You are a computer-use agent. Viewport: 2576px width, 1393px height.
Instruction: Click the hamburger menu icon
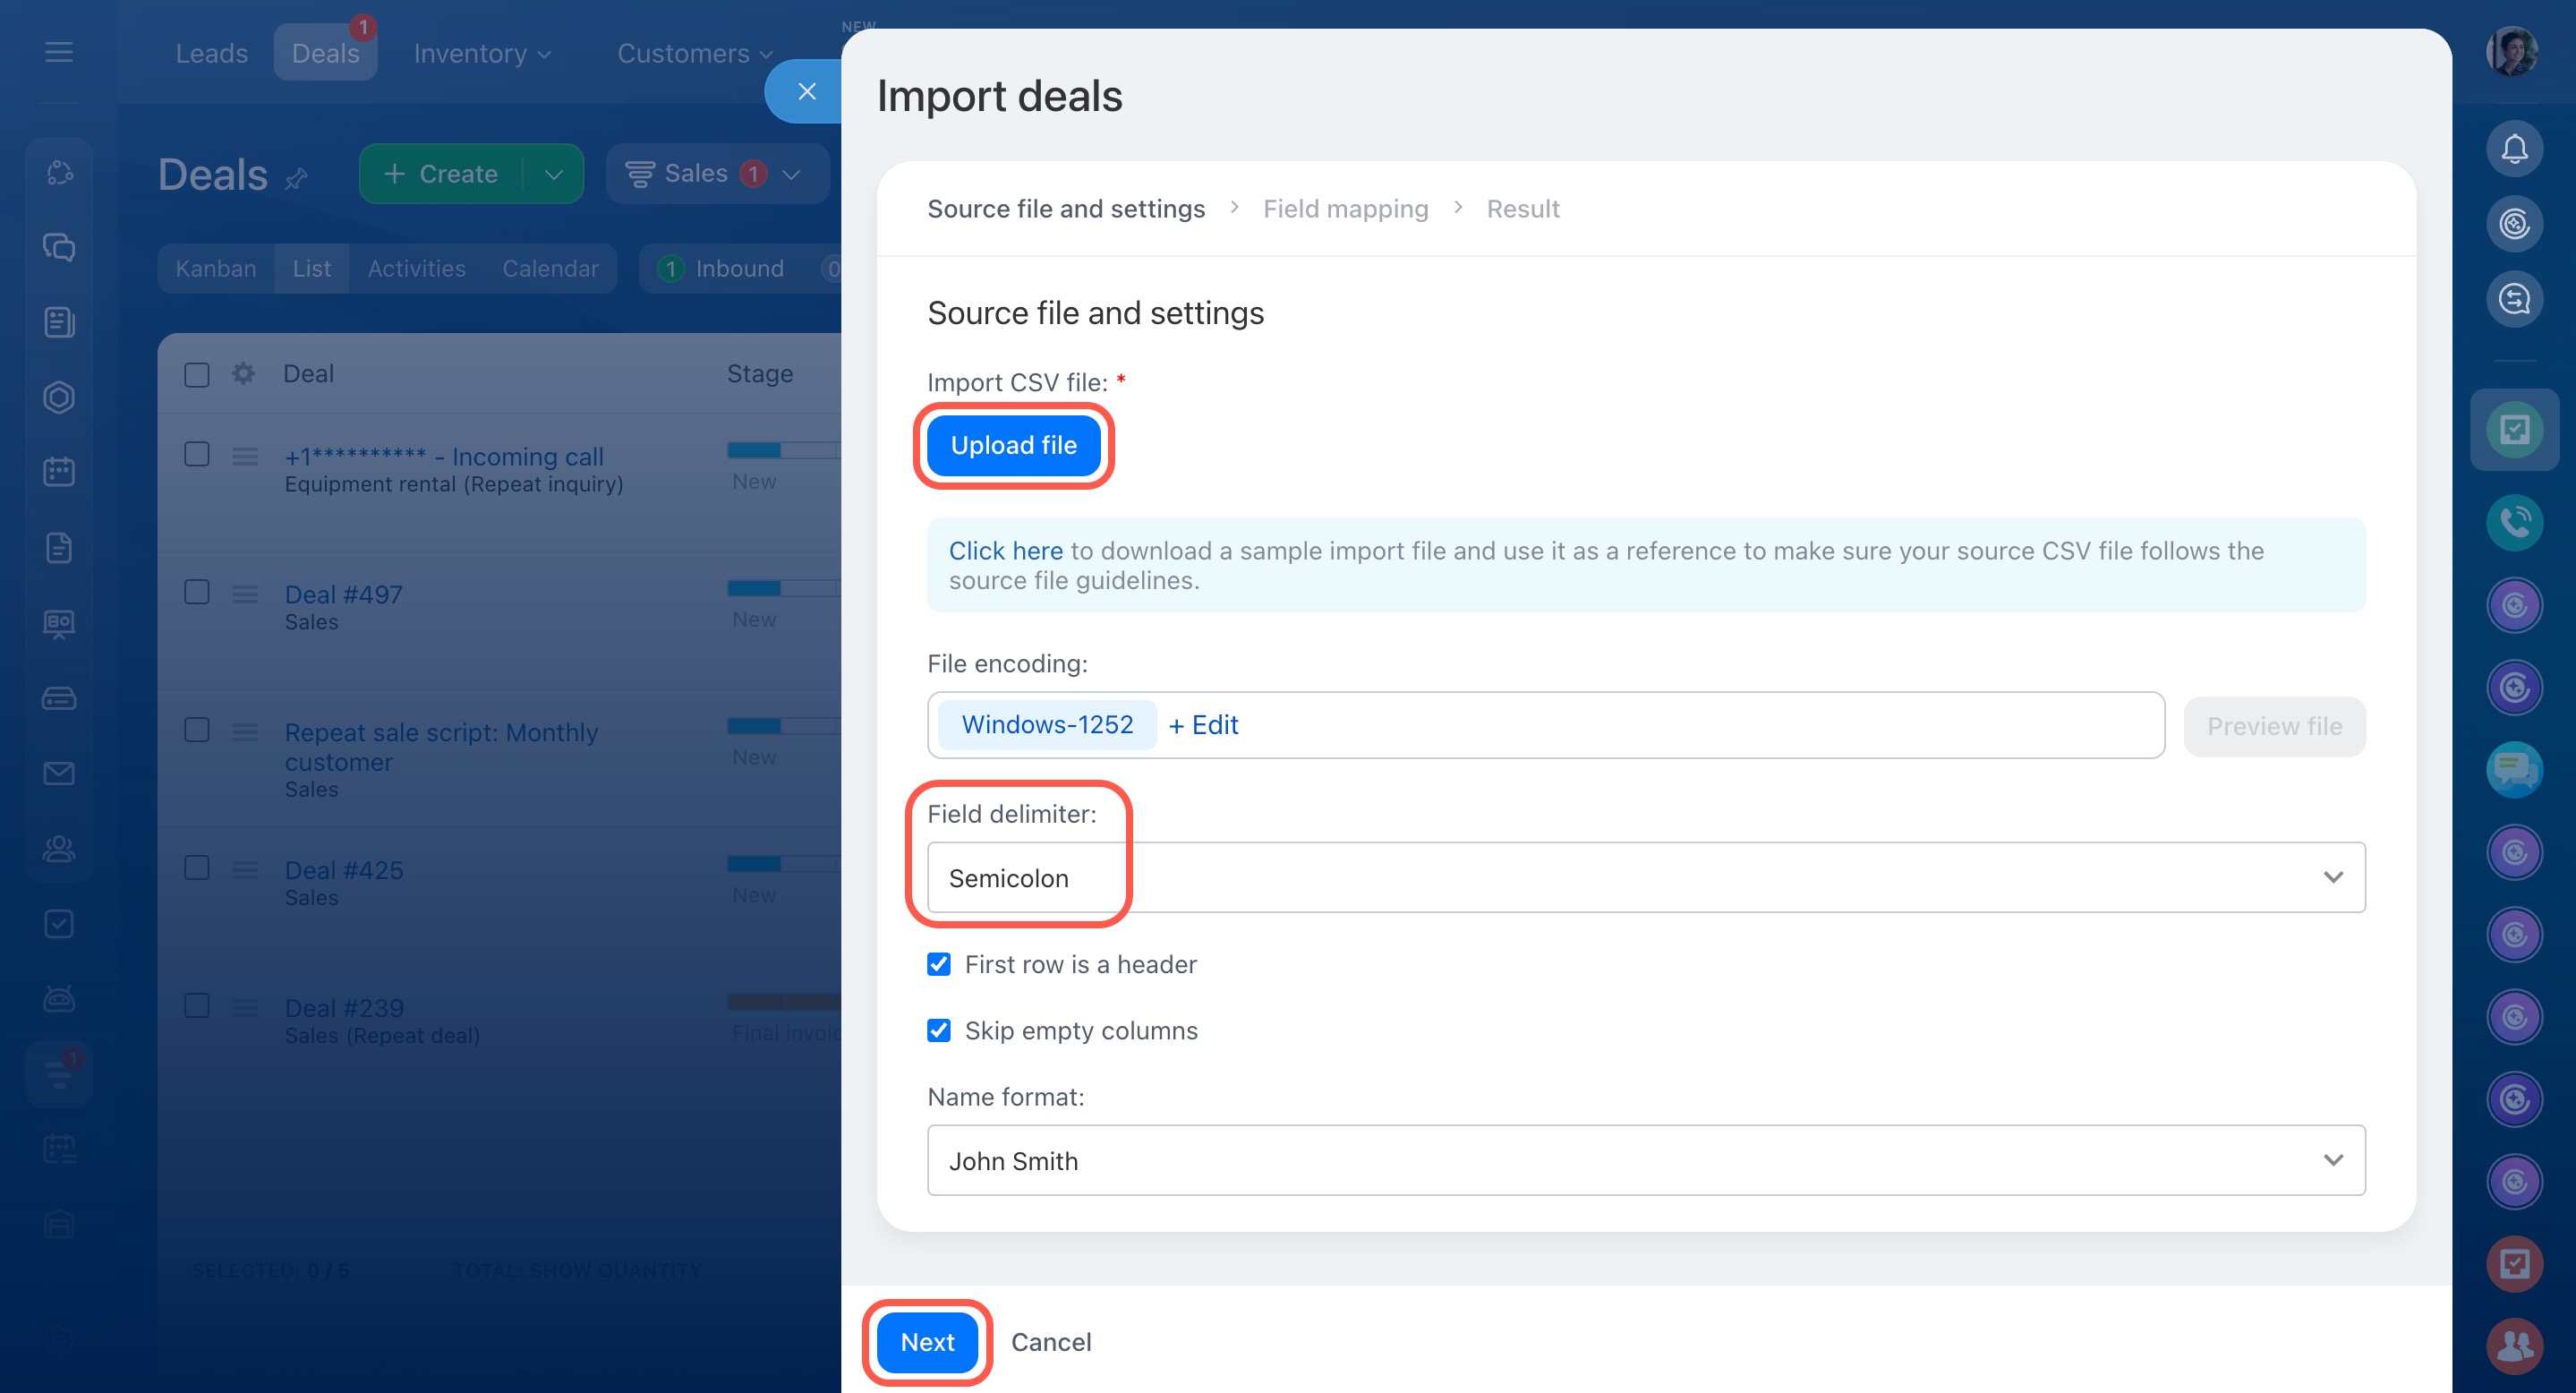[59, 52]
